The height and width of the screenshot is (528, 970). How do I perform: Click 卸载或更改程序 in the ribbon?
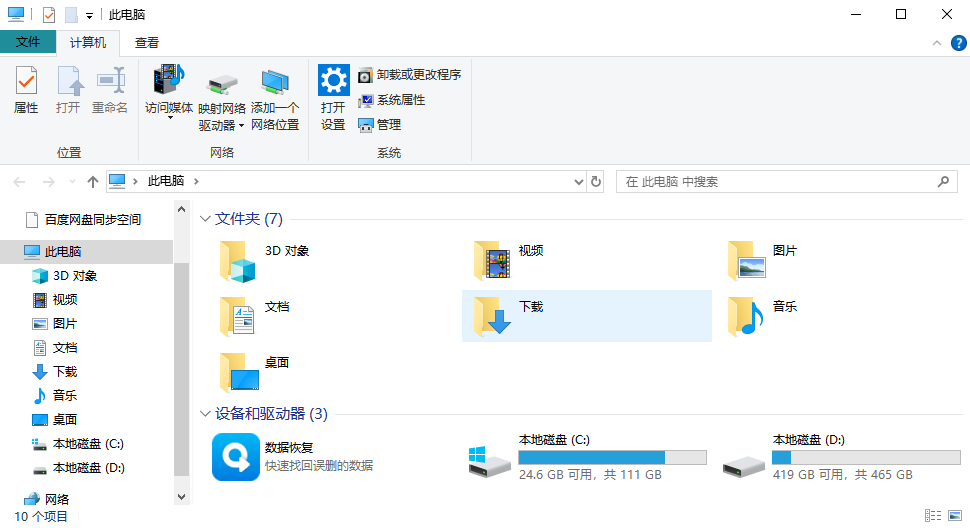pyautogui.click(x=410, y=75)
